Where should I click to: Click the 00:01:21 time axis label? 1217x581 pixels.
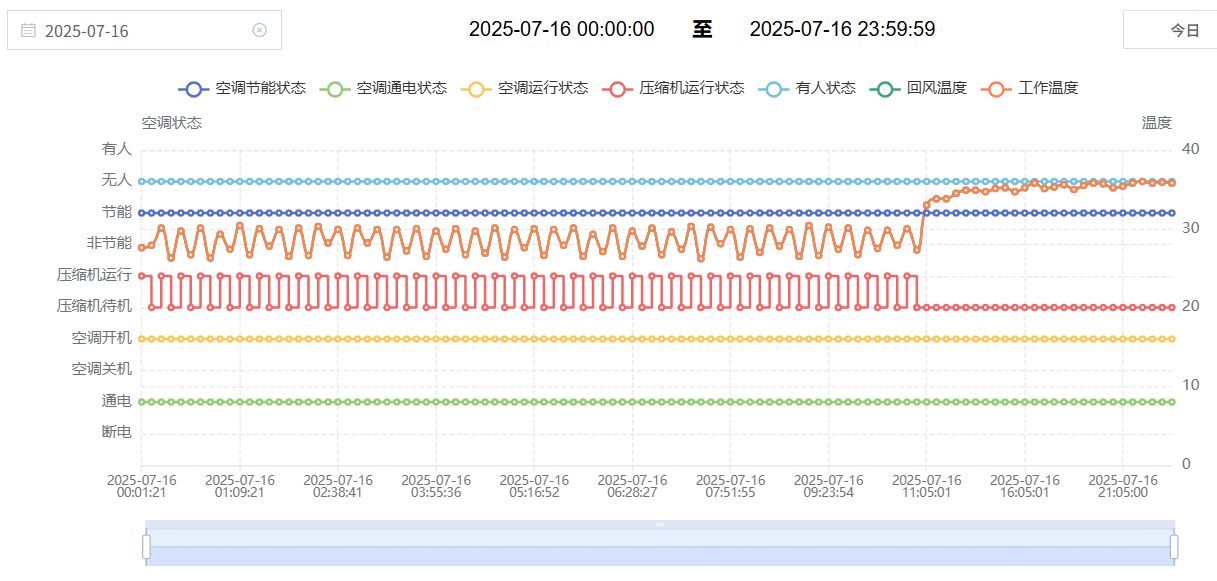click(x=141, y=486)
